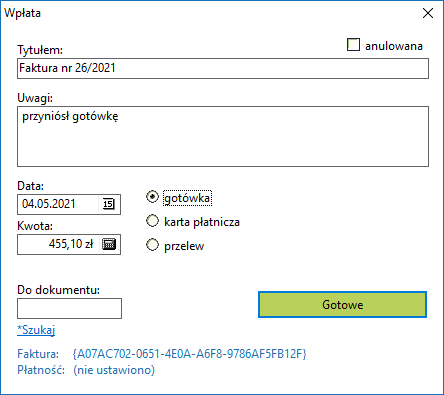444x395 pixels.
Task: Focus the empty Do dokumentu field
Action: pyautogui.click(x=69, y=309)
